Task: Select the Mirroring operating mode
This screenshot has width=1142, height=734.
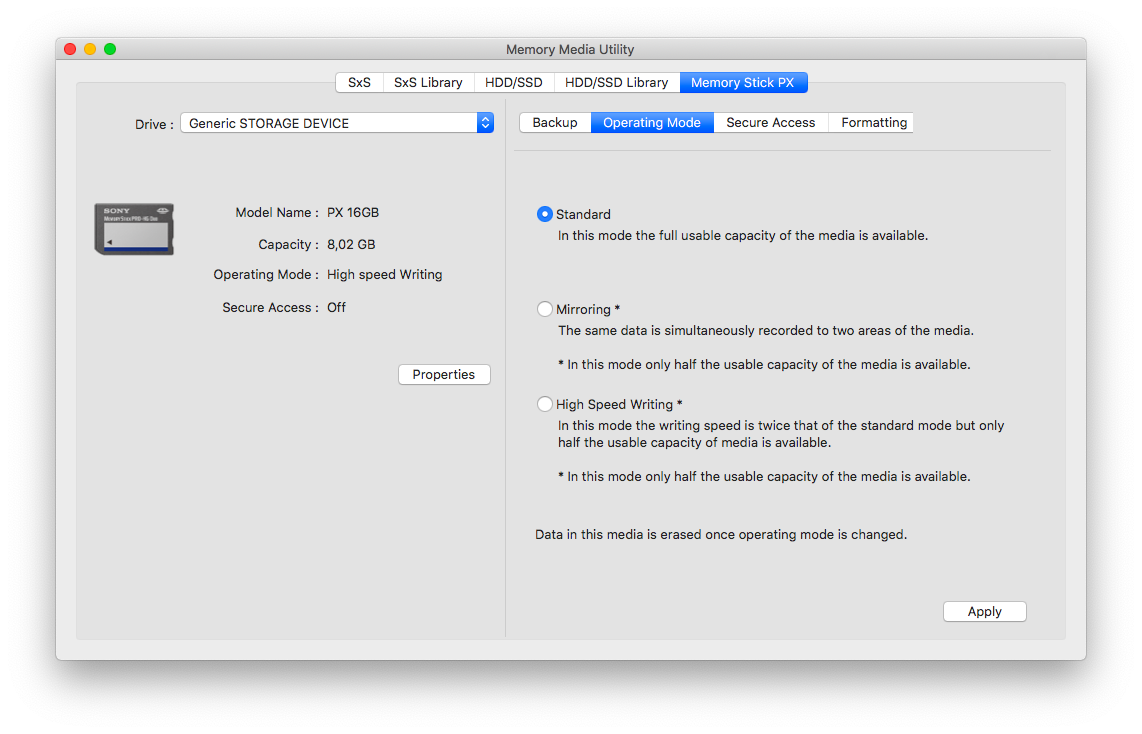Action: (544, 309)
